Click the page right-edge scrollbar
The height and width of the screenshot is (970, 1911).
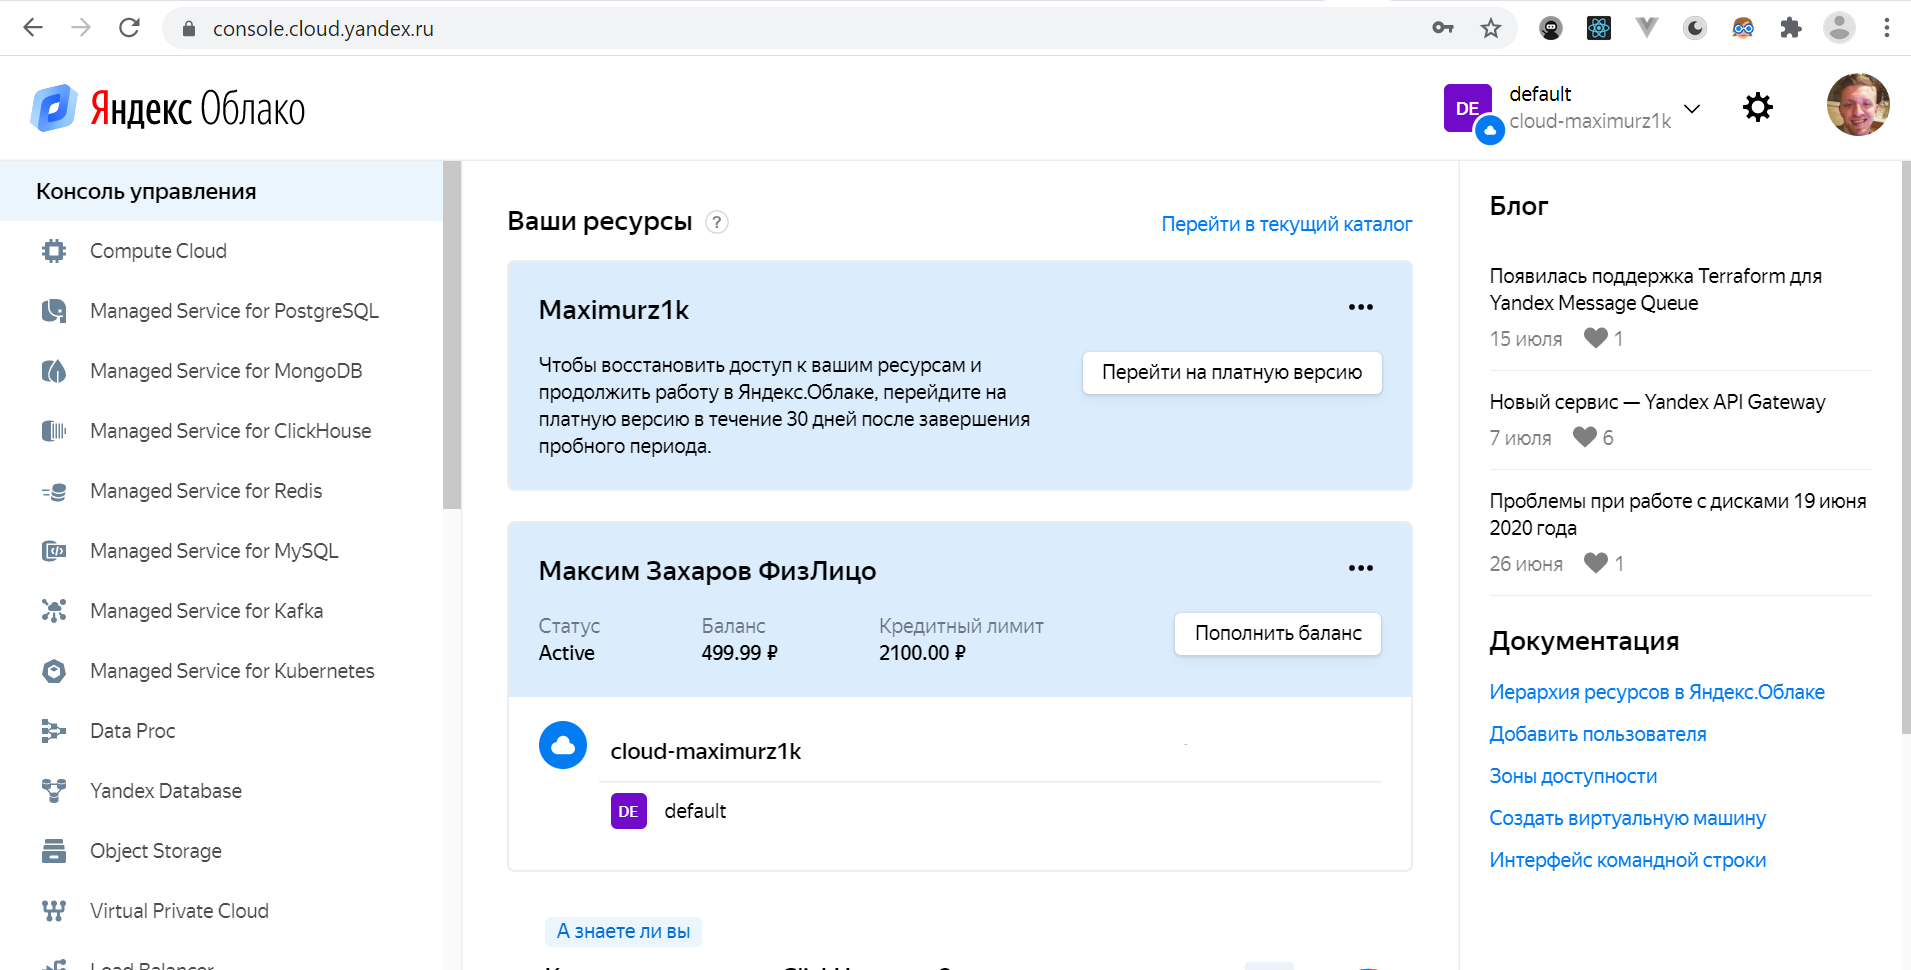1906,447
